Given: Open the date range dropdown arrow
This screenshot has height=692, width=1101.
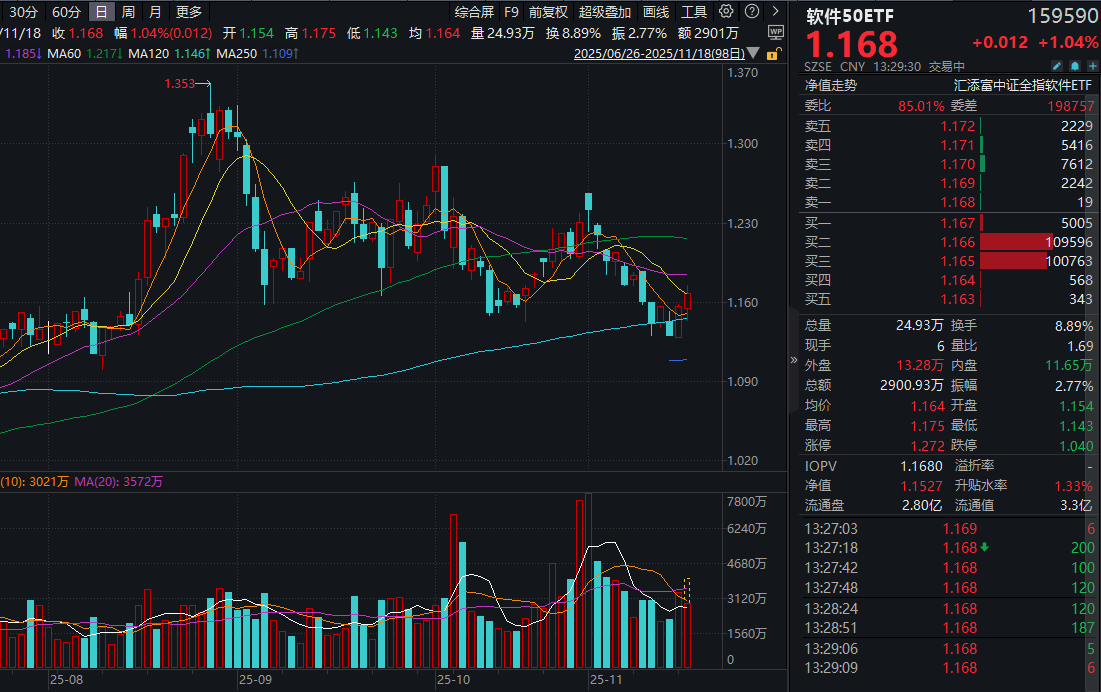Looking at the screenshot, I should pyautogui.click(x=752, y=52).
